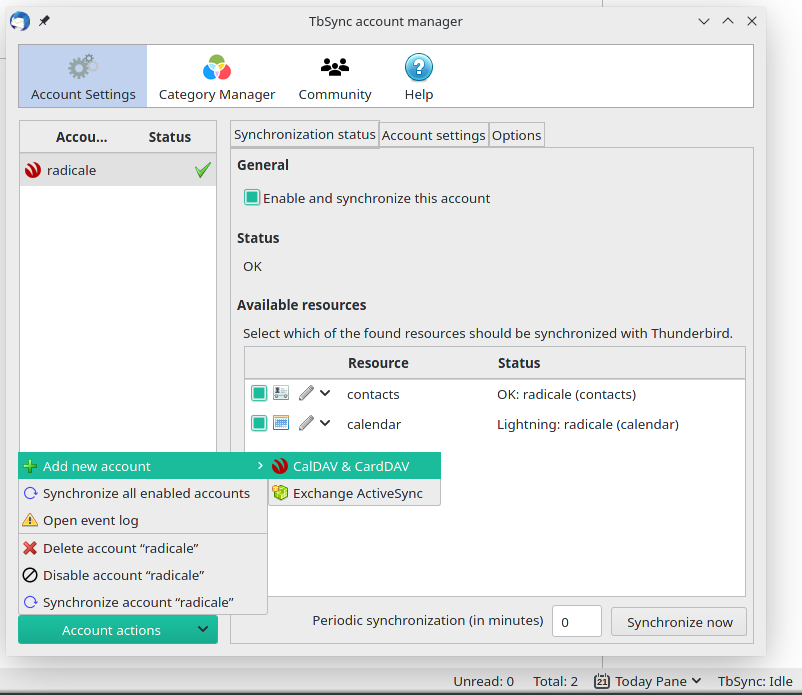Image resolution: width=802 pixels, height=695 pixels.
Task: Switch to the Options tab
Action: [517, 135]
